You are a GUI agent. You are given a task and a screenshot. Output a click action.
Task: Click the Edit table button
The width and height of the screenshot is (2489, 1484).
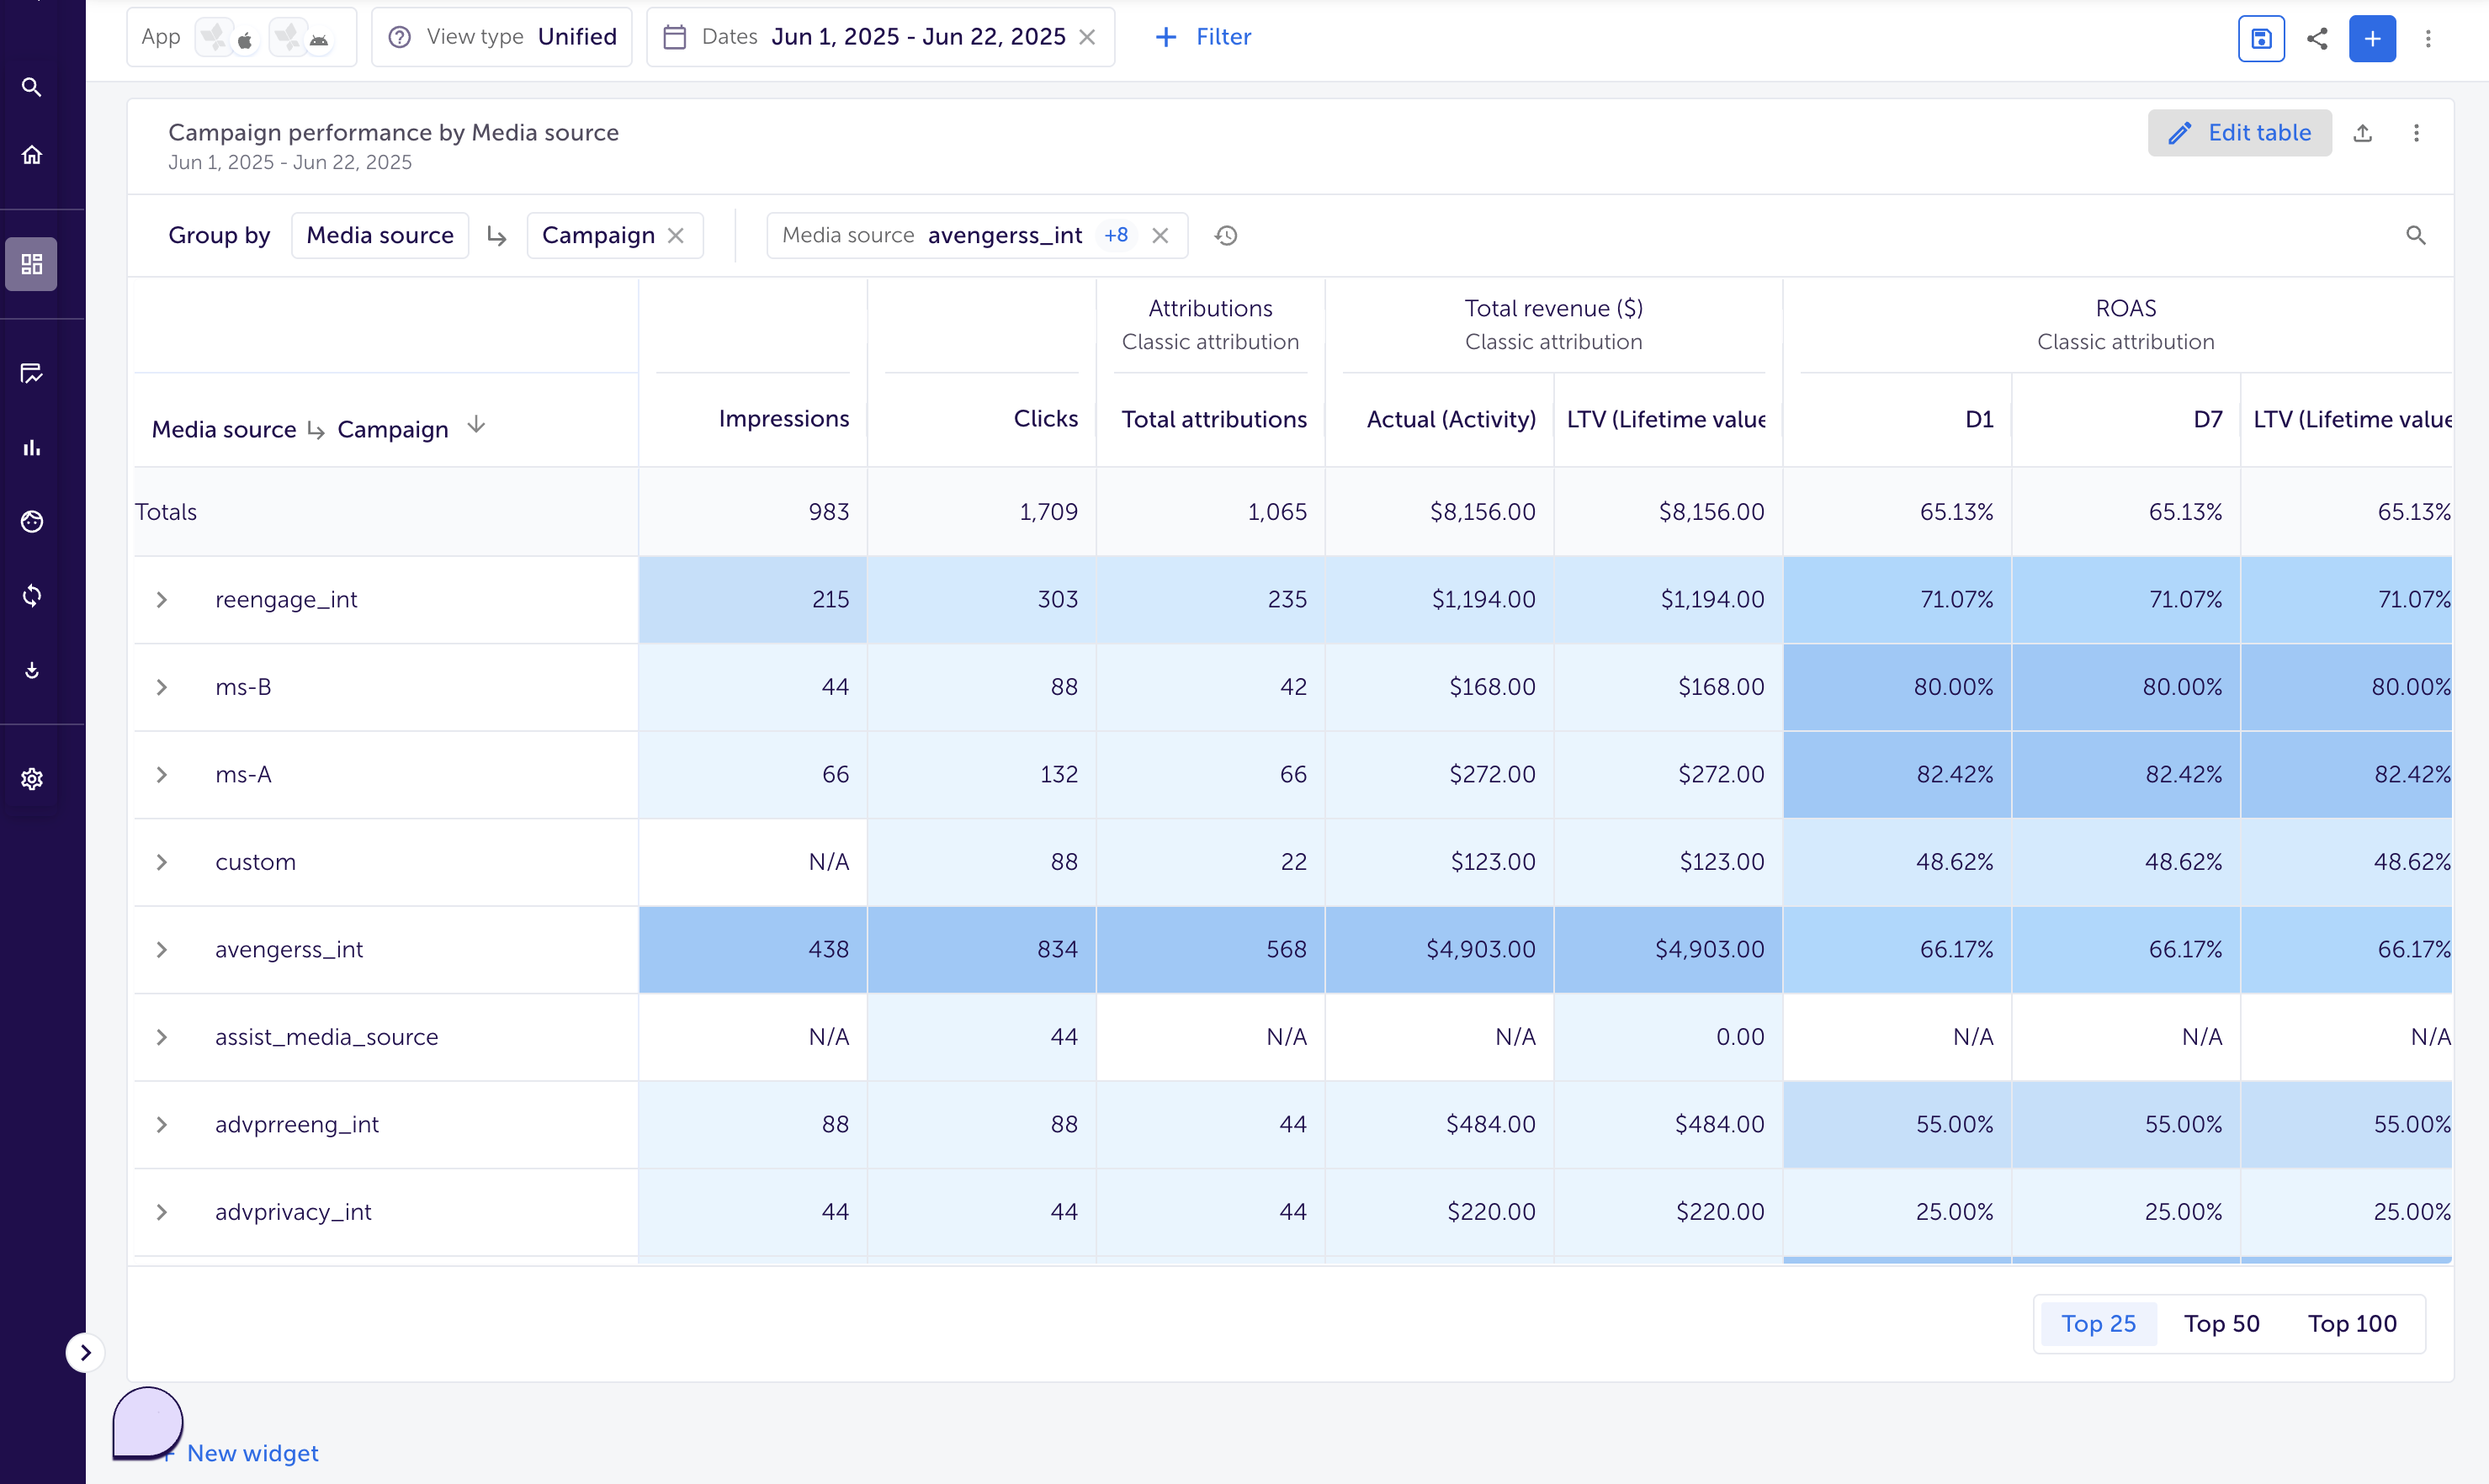coord(2240,132)
